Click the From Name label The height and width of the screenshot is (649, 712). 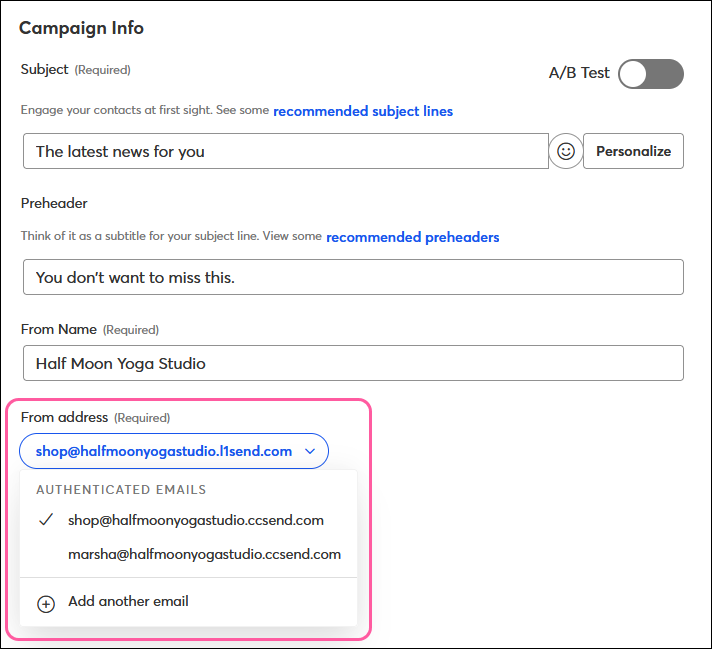tap(59, 329)
